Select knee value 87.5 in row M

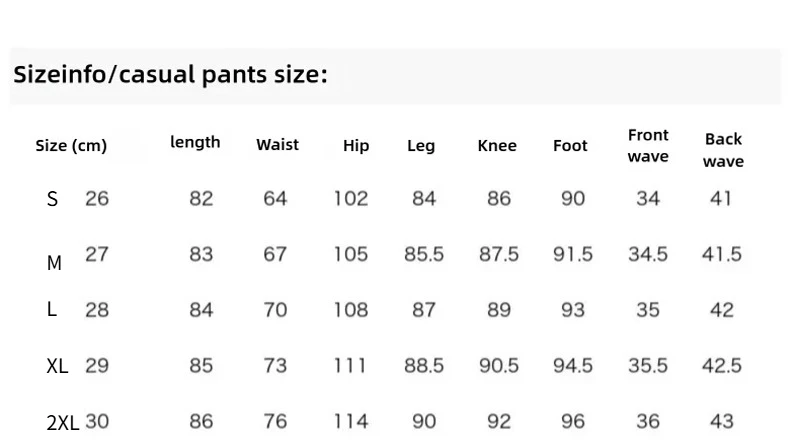tap(499, 254)
